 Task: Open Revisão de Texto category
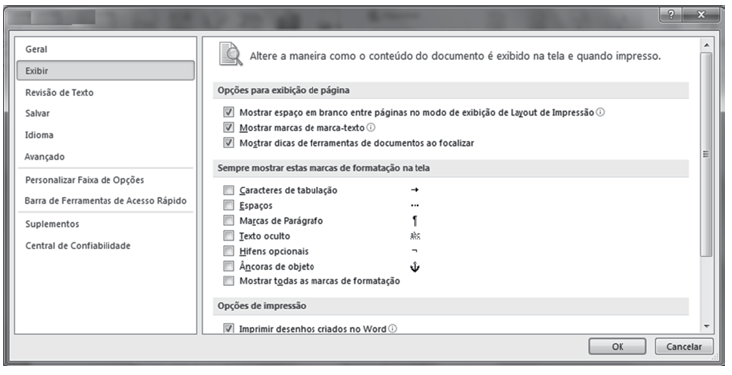point(106,92)
